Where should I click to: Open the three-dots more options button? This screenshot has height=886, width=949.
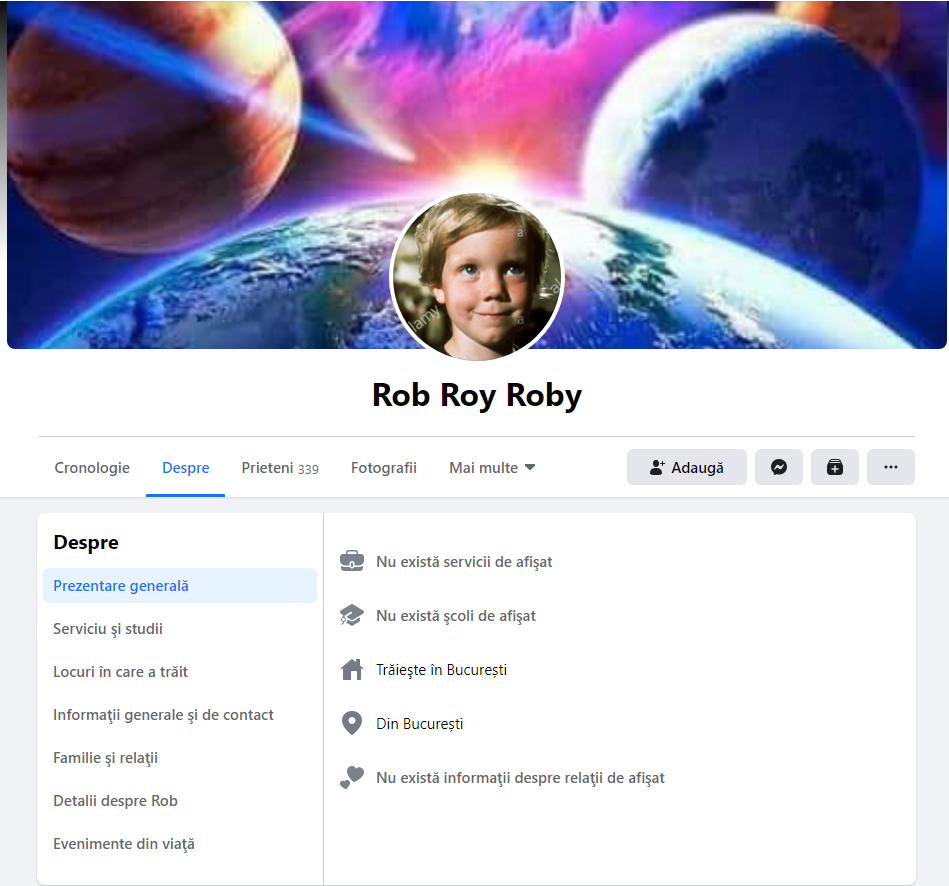[890, 467]
